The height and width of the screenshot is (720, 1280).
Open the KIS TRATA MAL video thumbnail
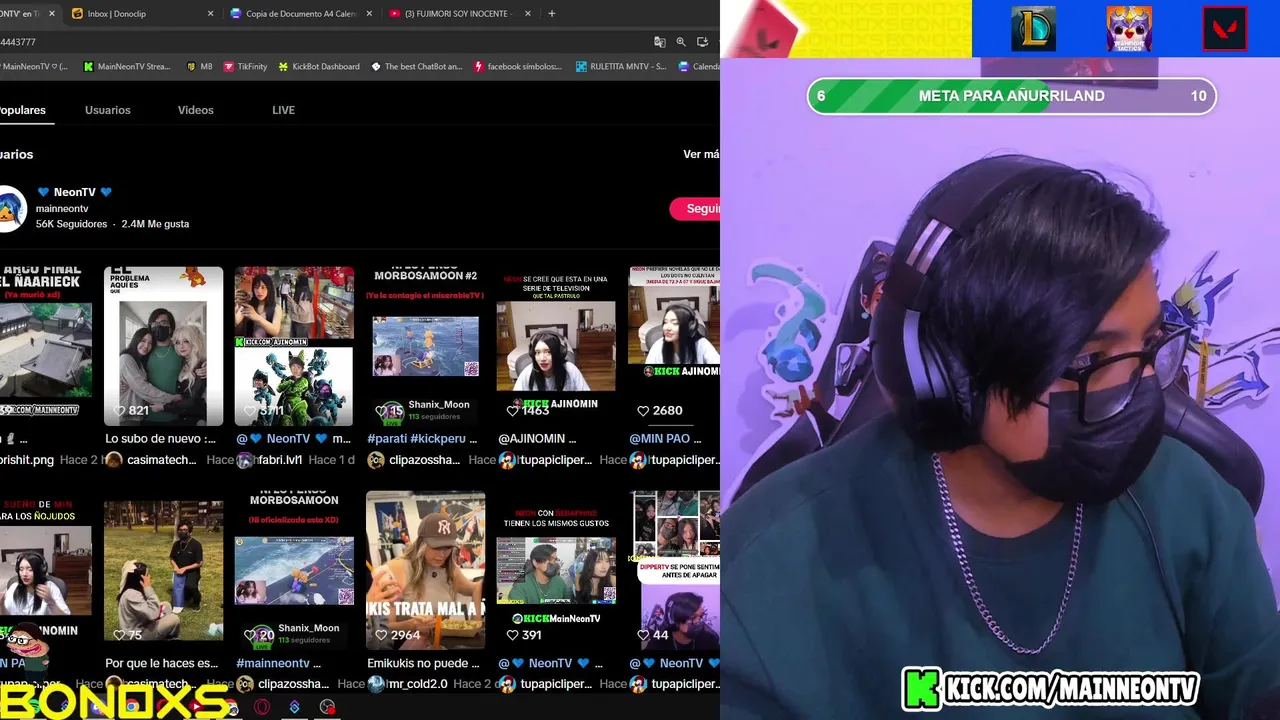425,570
